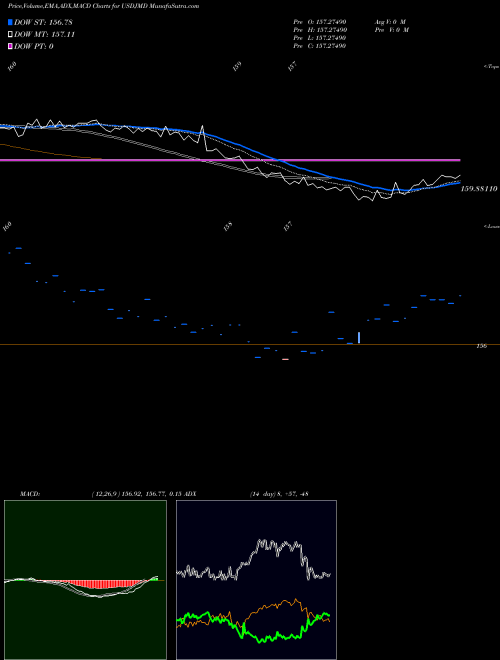Viewport: 500px width, 660px height.
Task: Click the '<Lows' axis marker
Action: click(x=491, y=226)
